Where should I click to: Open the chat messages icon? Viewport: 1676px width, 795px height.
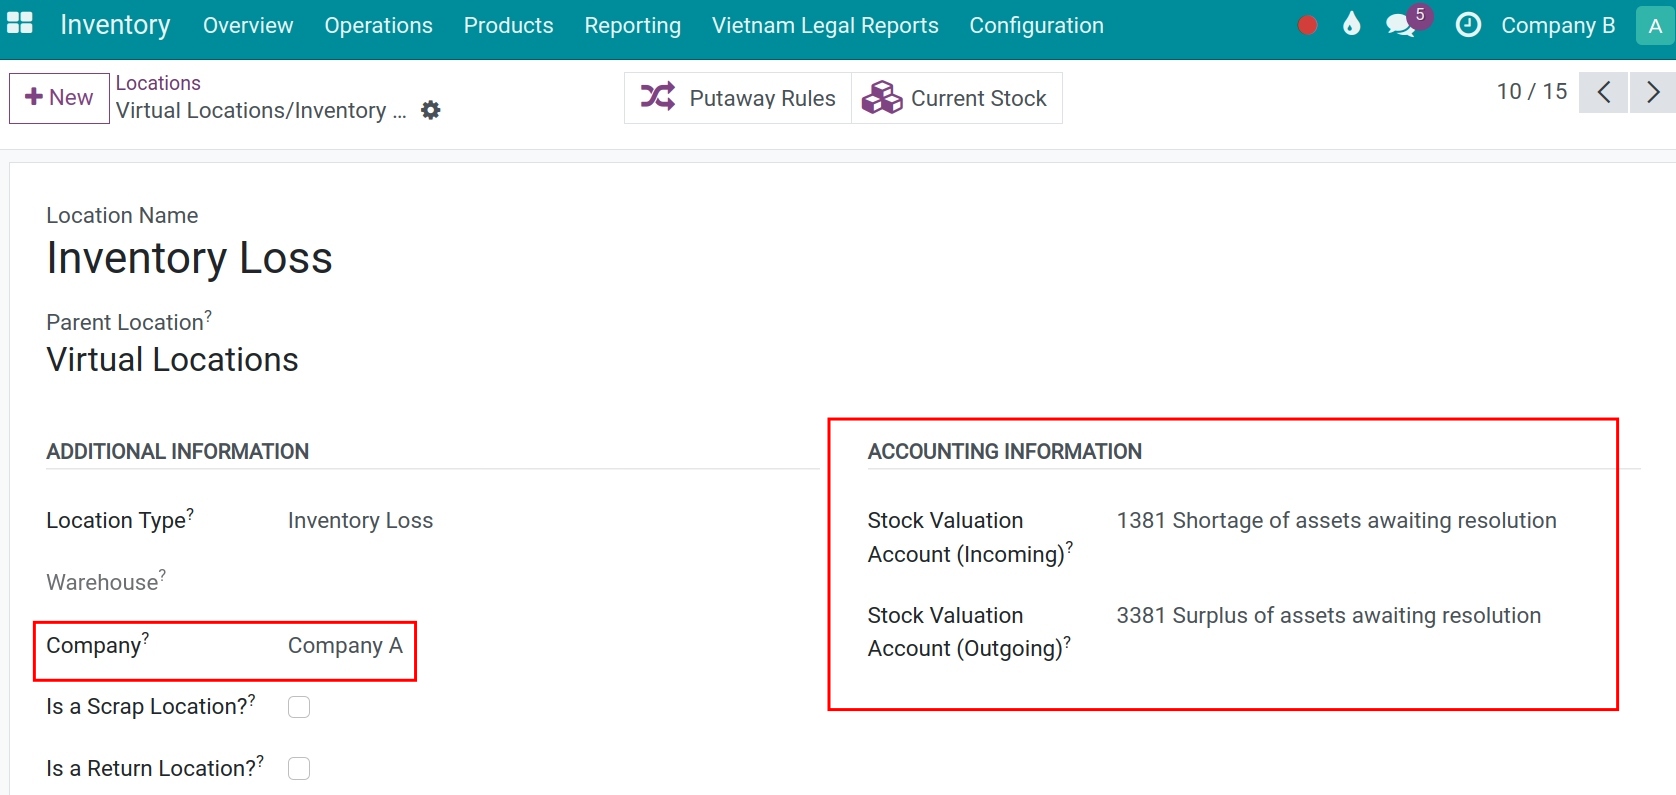[x=1401, y=25]
